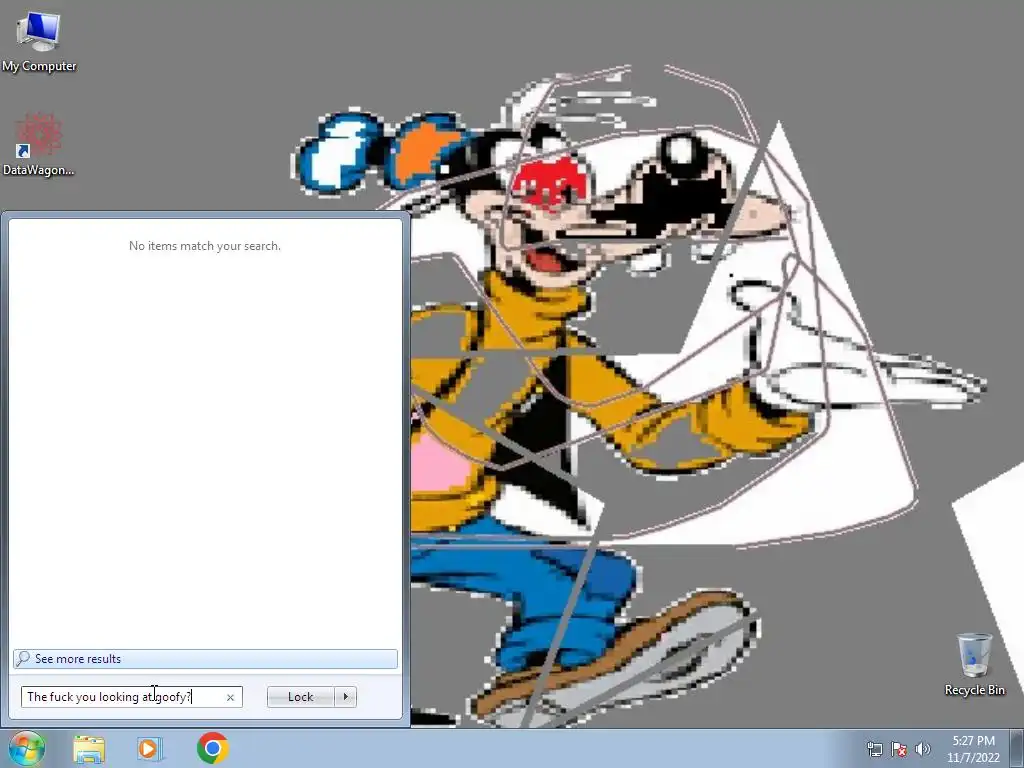Open Google Chrome from the taskbar
1024x768 pixels.
tap(212, 748)
